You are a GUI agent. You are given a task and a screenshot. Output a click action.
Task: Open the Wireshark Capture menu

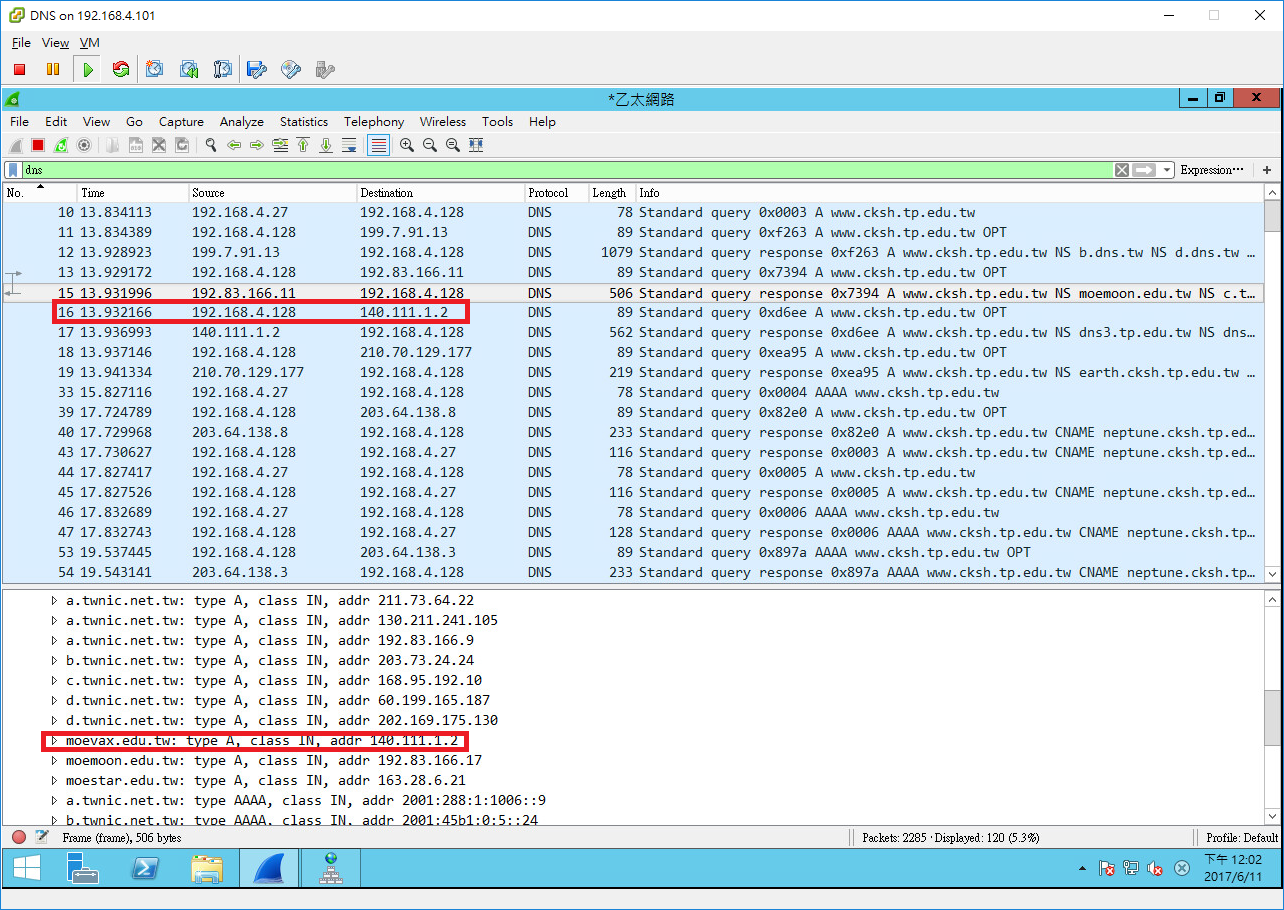(x=181, y=121)
